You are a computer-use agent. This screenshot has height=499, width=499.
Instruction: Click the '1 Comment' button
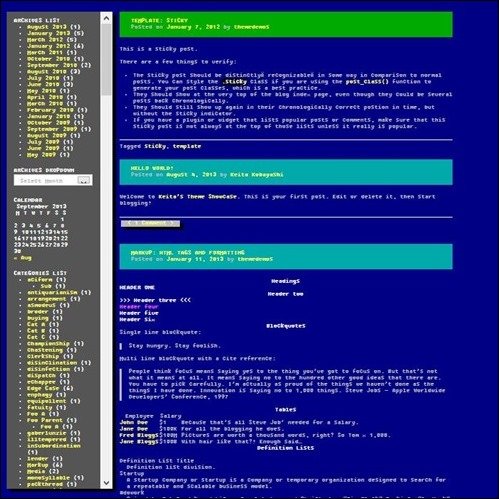(x=150, y=223)
